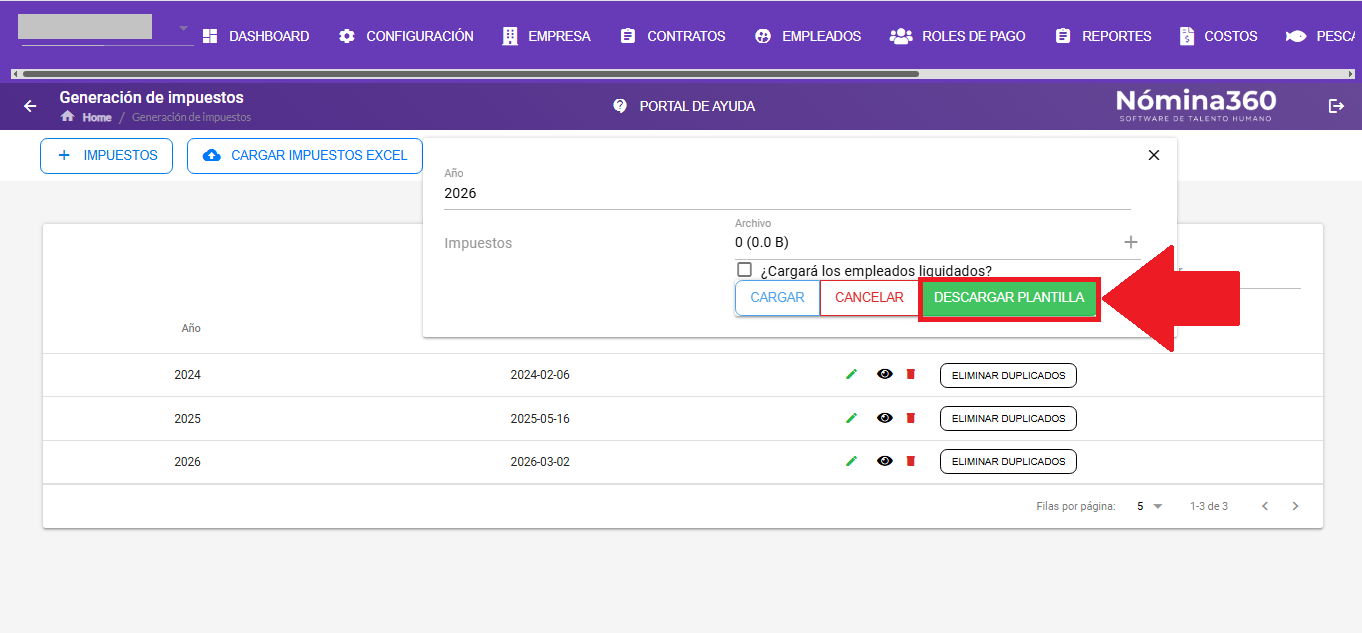Edit the 2024 row with pencil icon
The image size is (1362, 633).
point(852,375)
